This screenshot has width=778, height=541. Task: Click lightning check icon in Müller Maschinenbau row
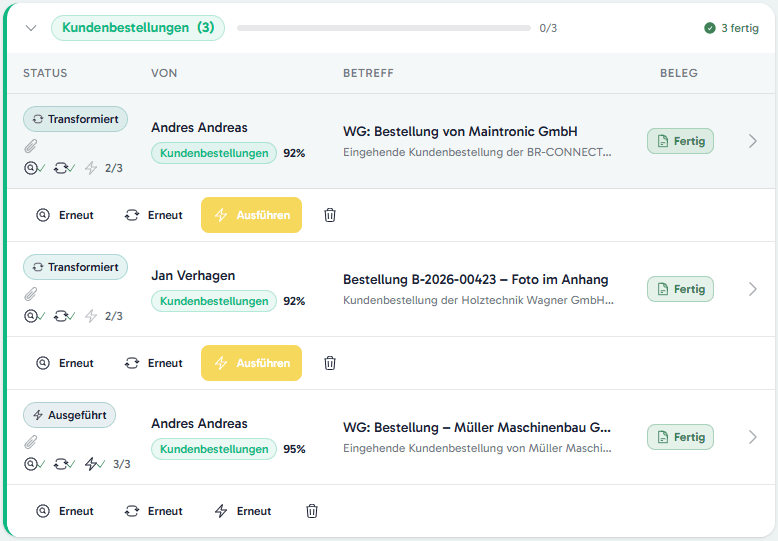[x=94, y=464]
